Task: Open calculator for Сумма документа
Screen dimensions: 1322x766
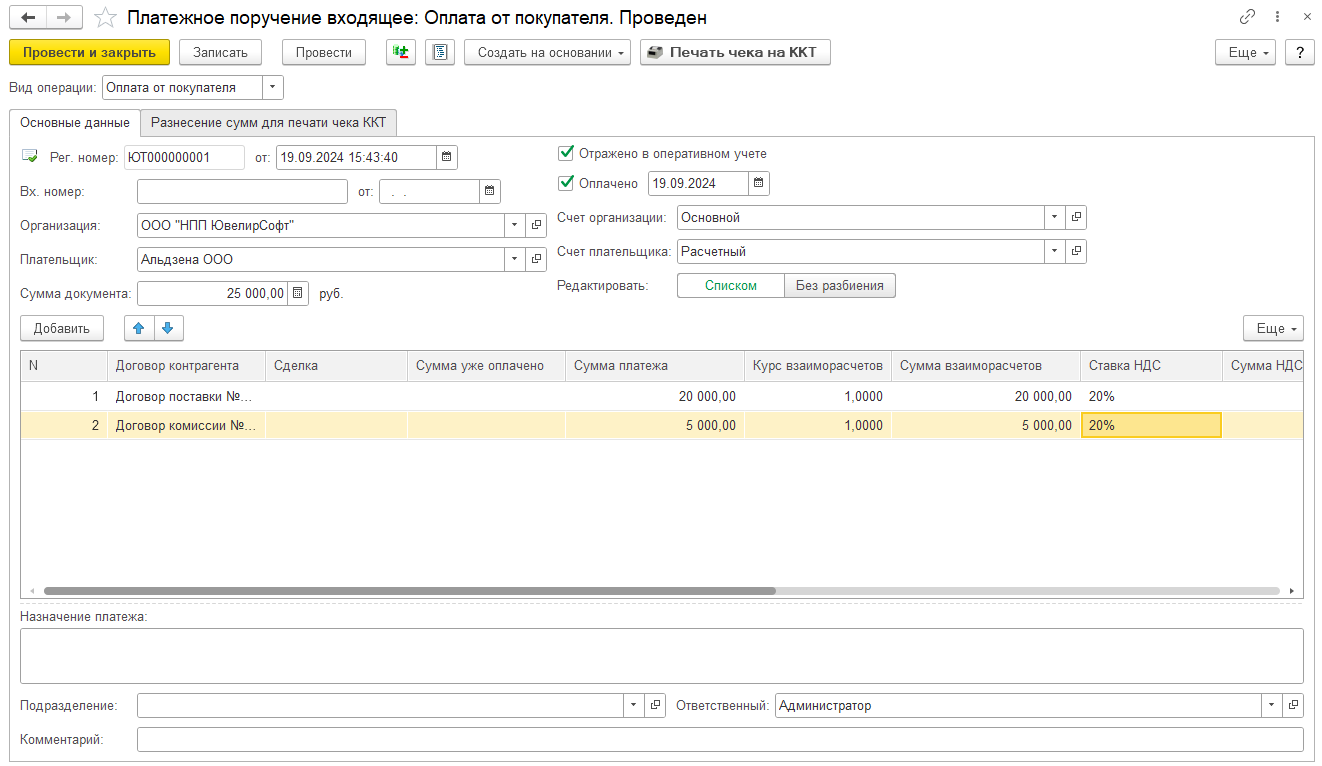Action: click(298, 293)
